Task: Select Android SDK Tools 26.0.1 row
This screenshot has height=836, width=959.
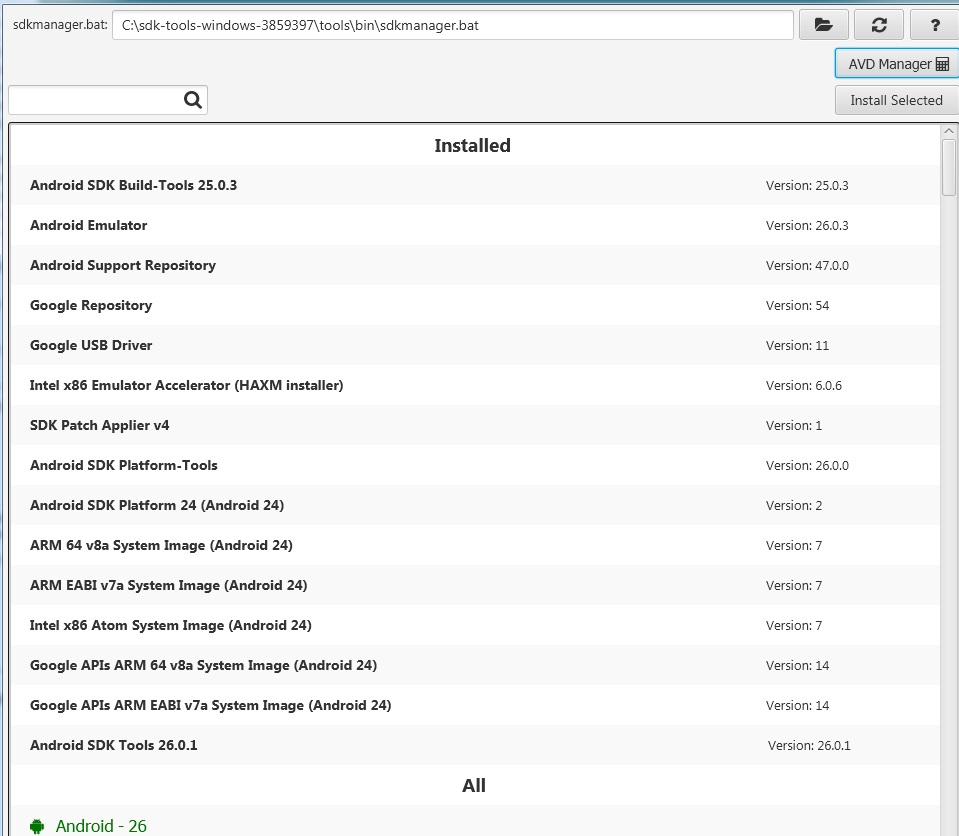Action: coord(475,745)
